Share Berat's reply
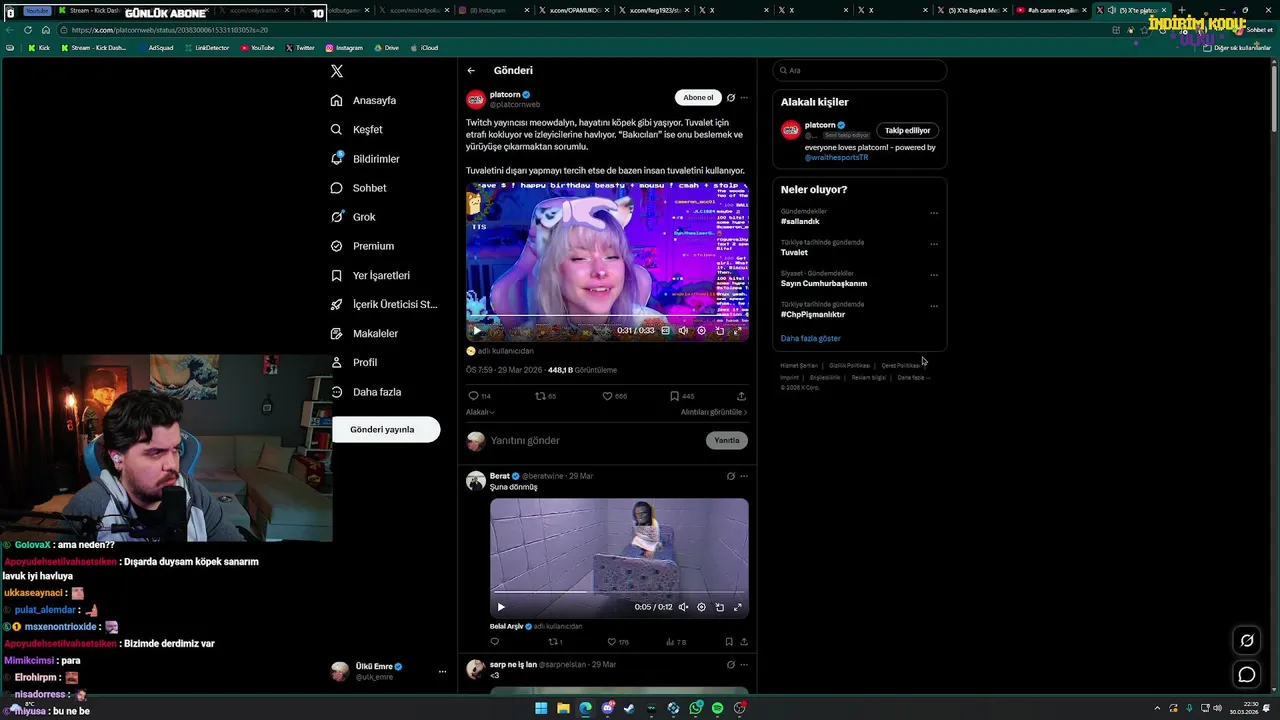The width and height of the screenshot is (1280, 720). pyautogui.click(x=744, y=642)
